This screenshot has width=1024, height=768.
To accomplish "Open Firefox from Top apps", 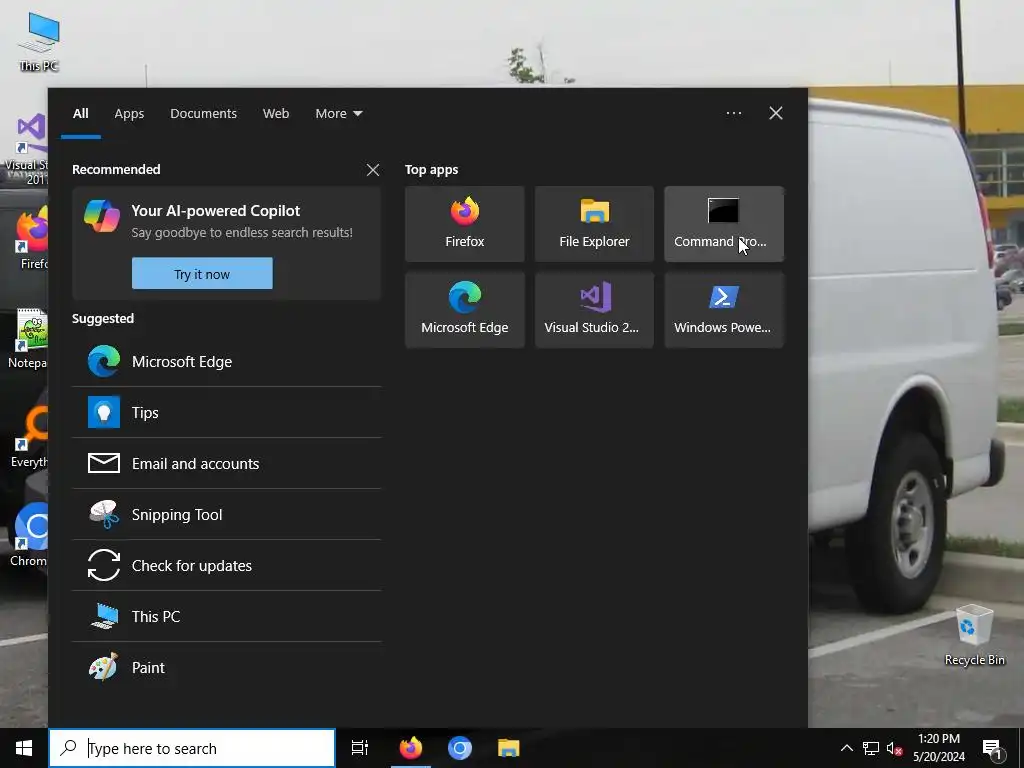I will tap(464, 224).
